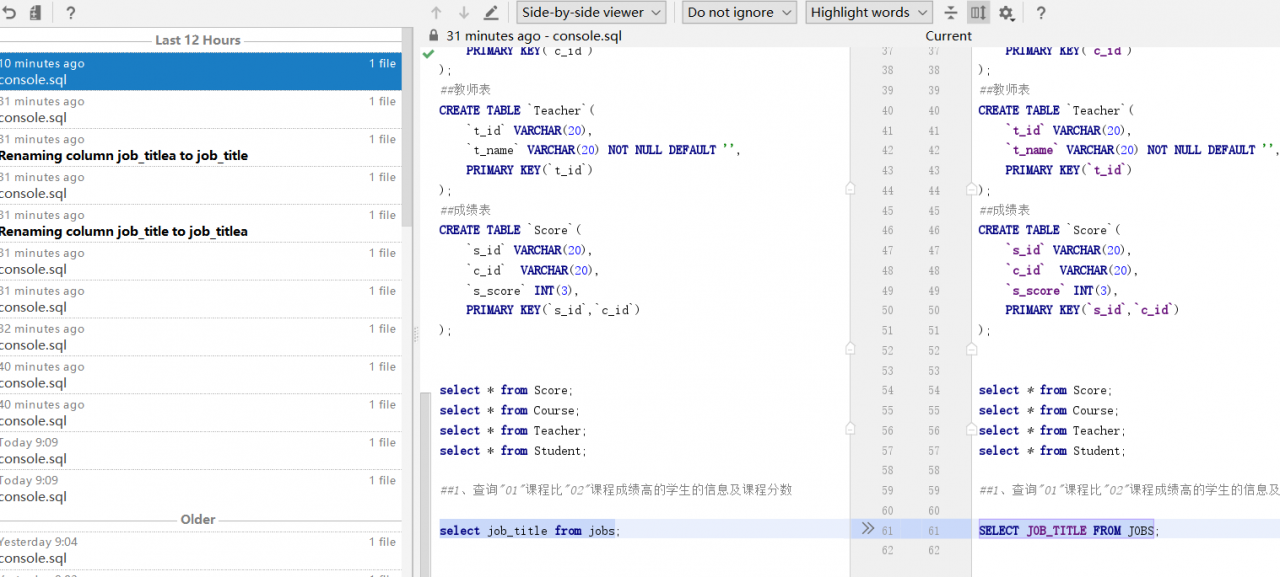This screenshot has width=1280, height=577.
Task: Apply the line 61 change with the chevron arrows
Action: [x=868, y=529]
